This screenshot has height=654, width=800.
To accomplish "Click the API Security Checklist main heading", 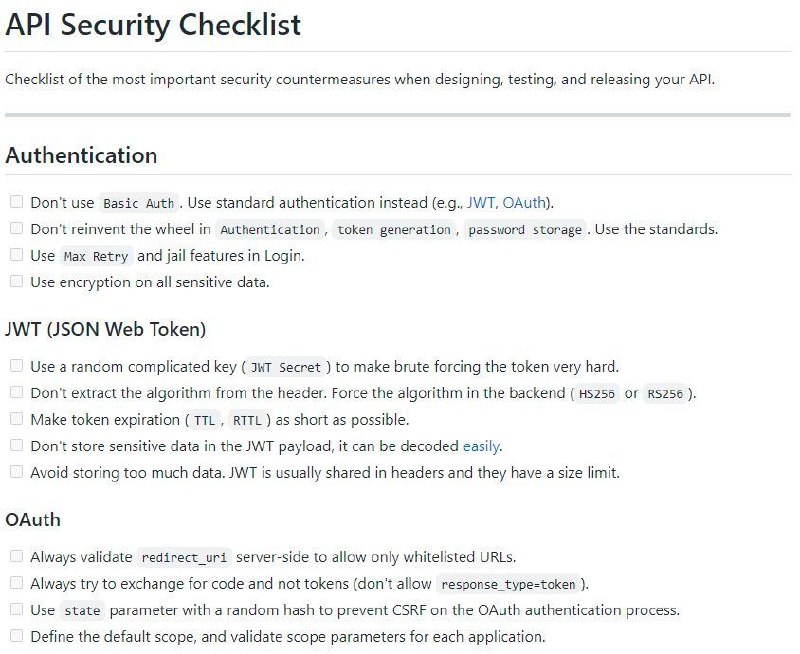I will tap(153, 24).
